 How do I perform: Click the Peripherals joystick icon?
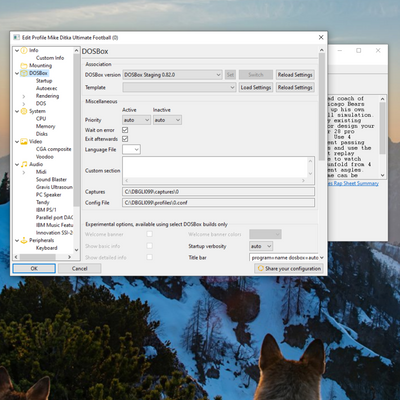coord(24,240)
